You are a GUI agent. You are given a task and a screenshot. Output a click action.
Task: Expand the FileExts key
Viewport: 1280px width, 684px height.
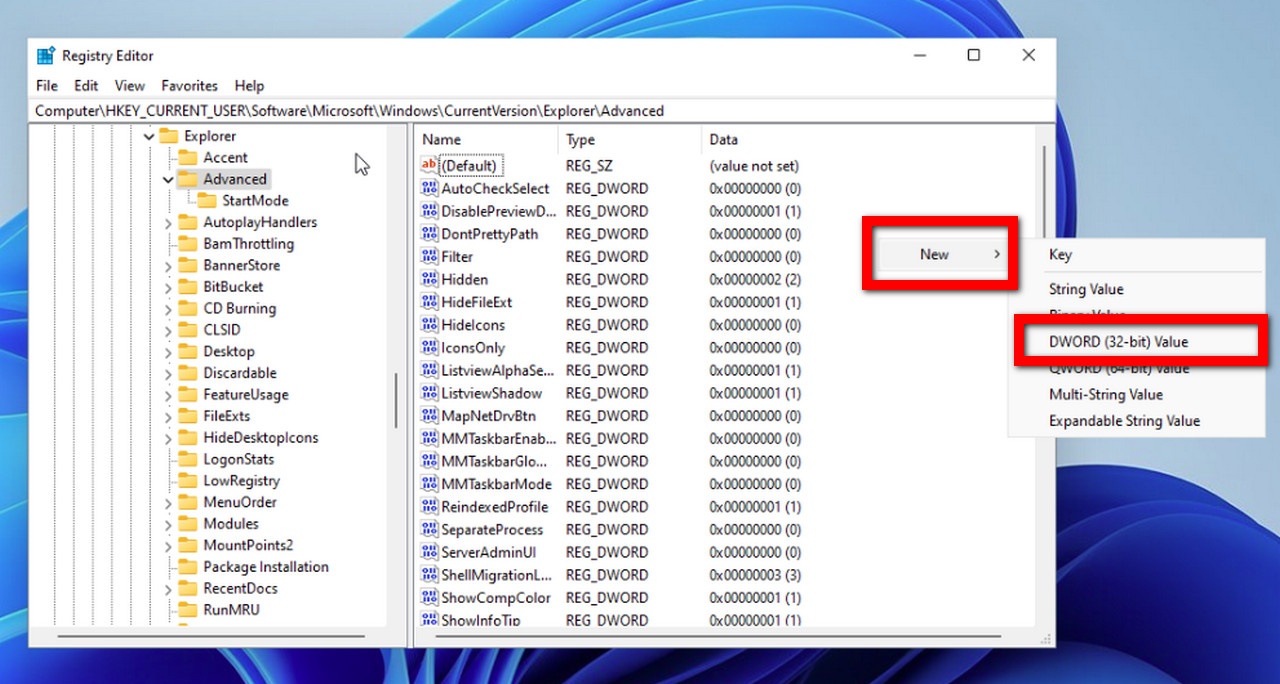[x=168, y=416]
